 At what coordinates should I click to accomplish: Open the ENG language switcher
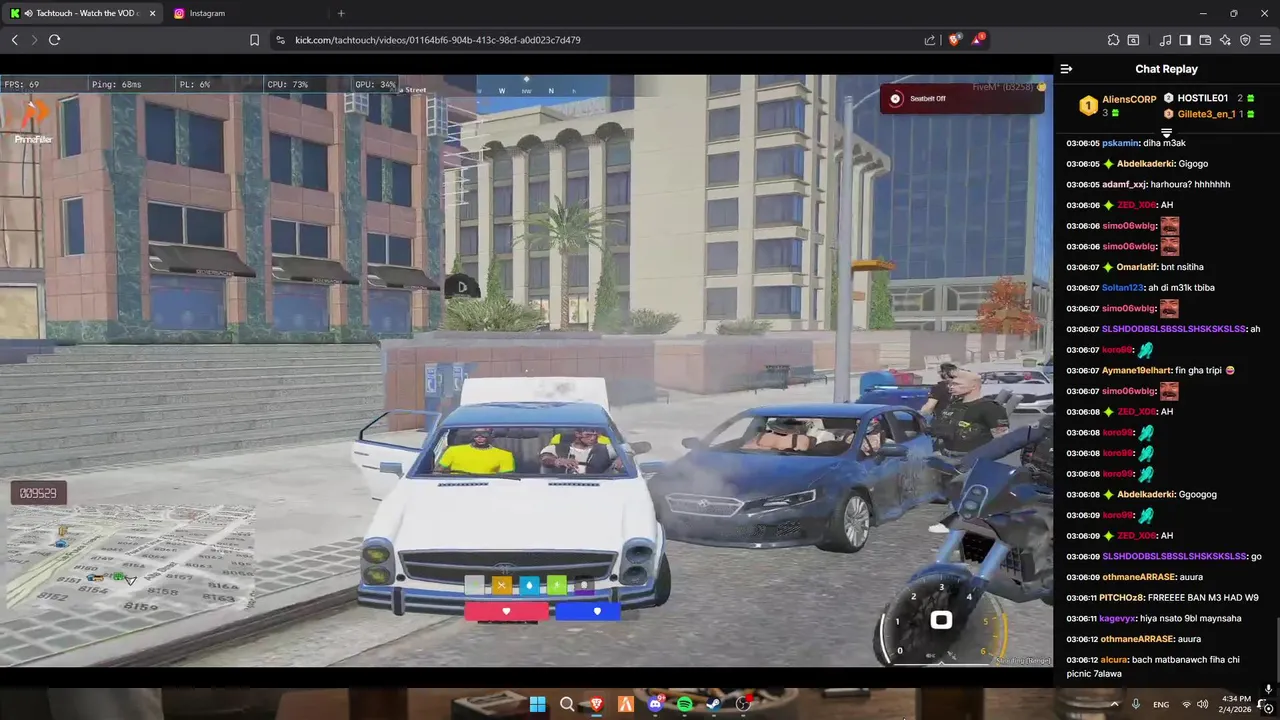tap(1161, 704)
